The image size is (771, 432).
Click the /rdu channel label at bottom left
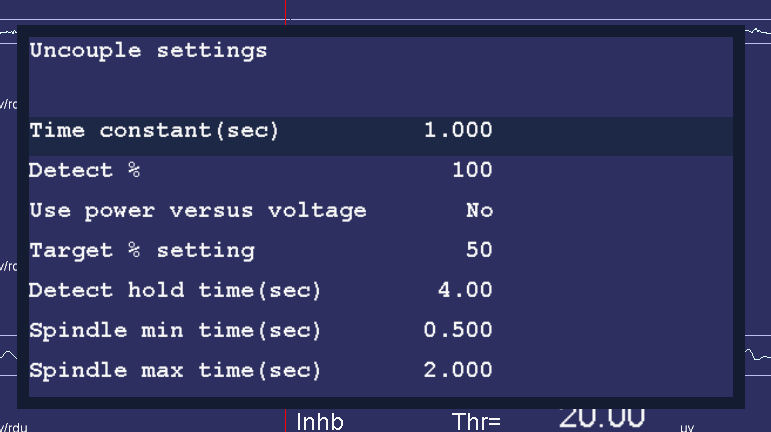(x=9, y=426)
